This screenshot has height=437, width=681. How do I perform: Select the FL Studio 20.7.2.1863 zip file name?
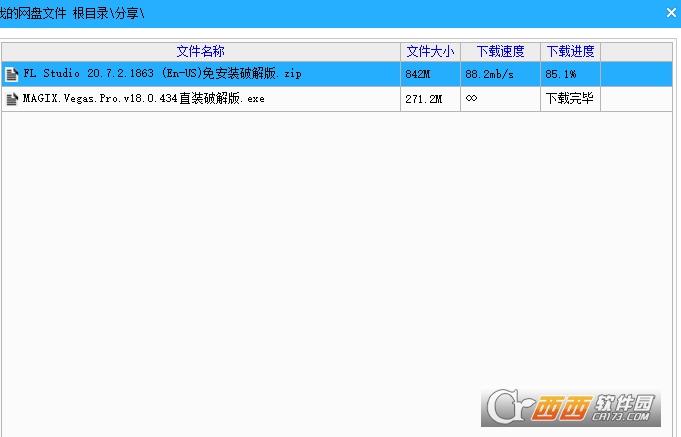pyautogui.click(x=162, y=73)
